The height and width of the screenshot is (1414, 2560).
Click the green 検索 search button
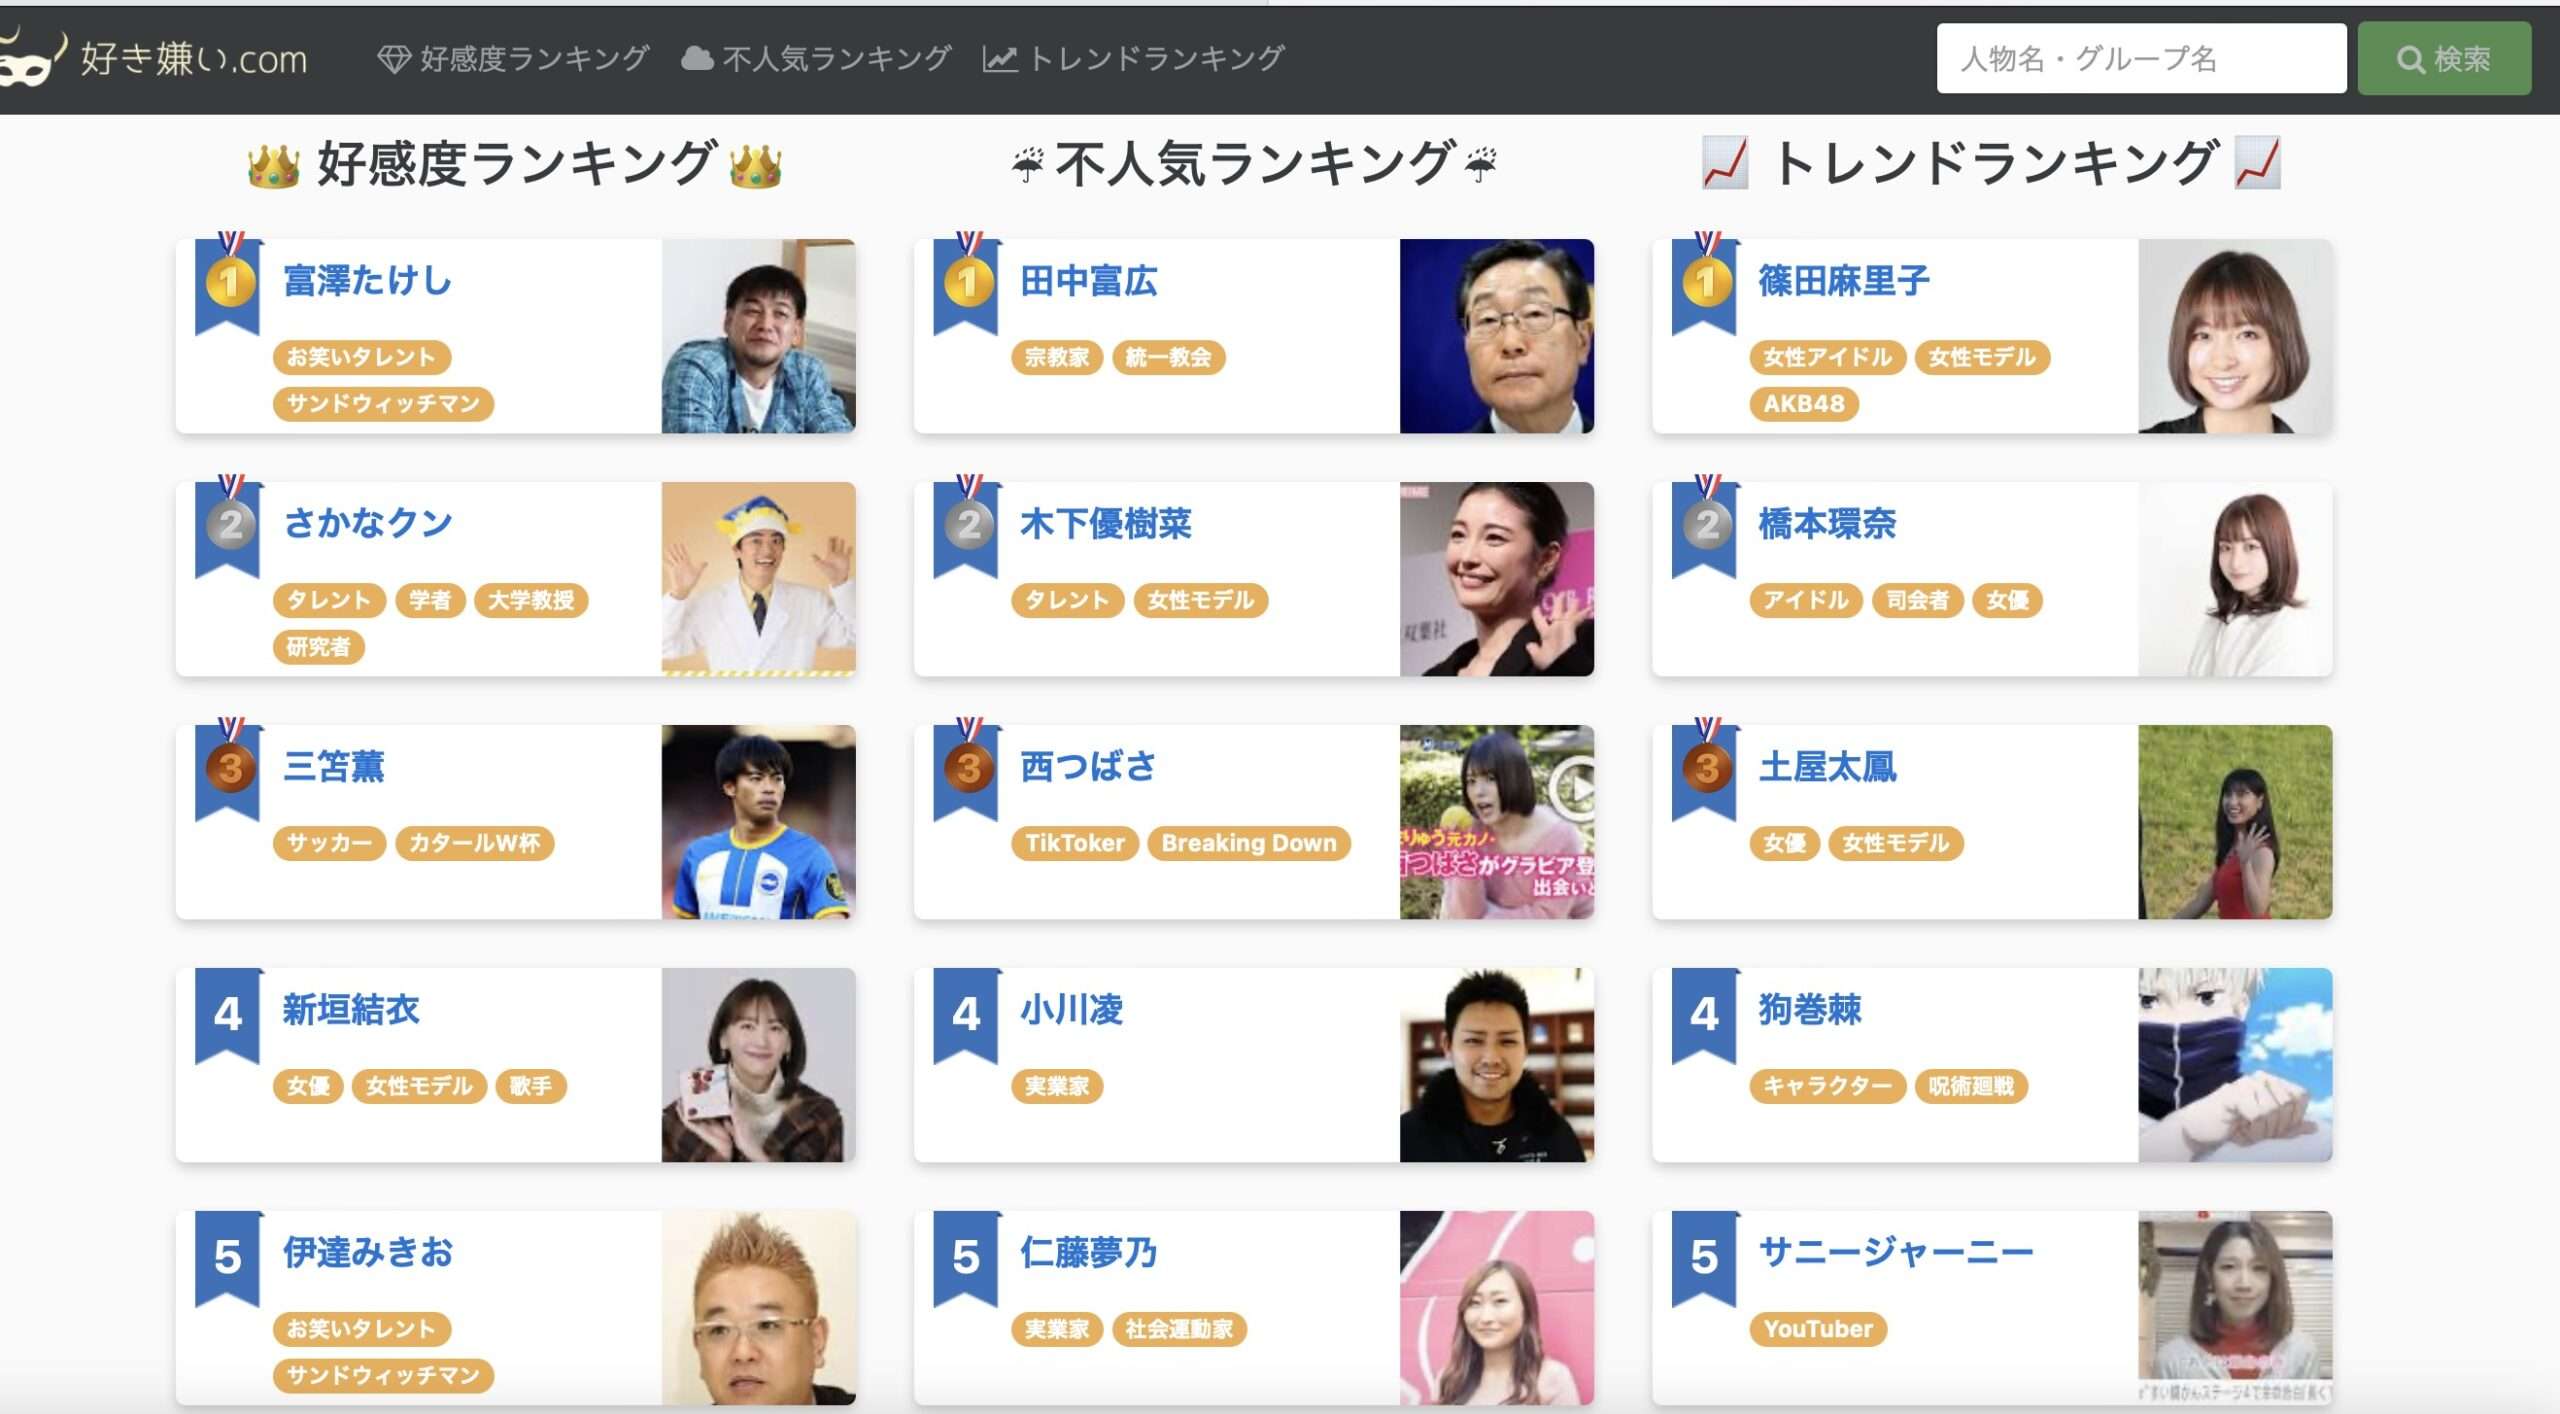pos(2444,59)
